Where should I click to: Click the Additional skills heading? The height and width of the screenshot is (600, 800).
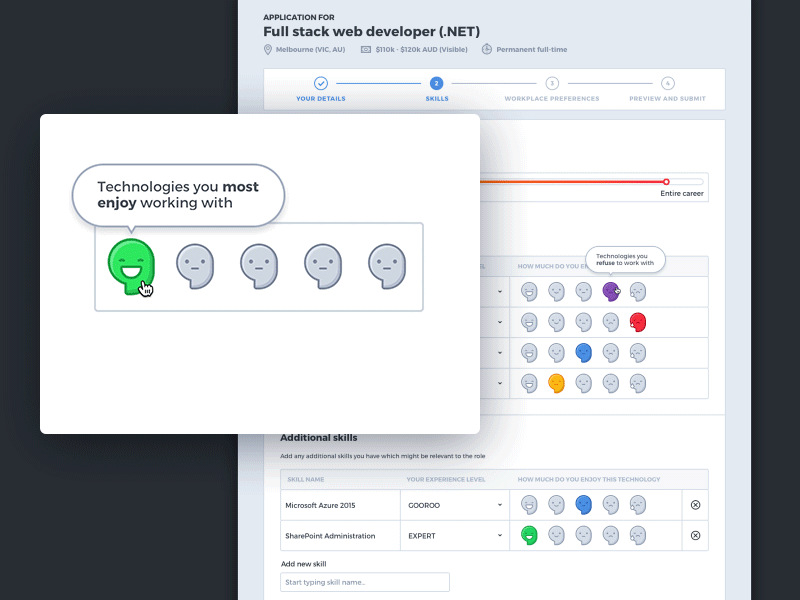click(318, 438)
